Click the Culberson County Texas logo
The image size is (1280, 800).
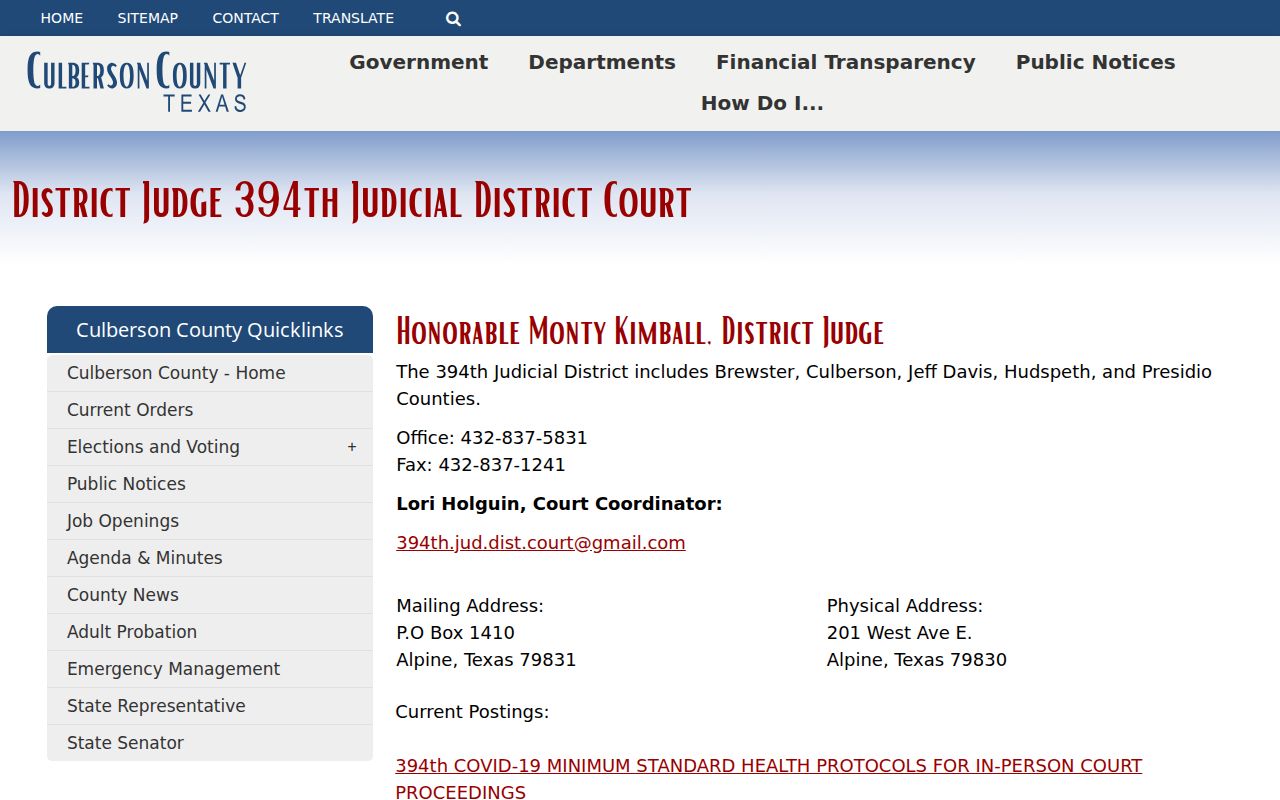[x=137, y=82]
